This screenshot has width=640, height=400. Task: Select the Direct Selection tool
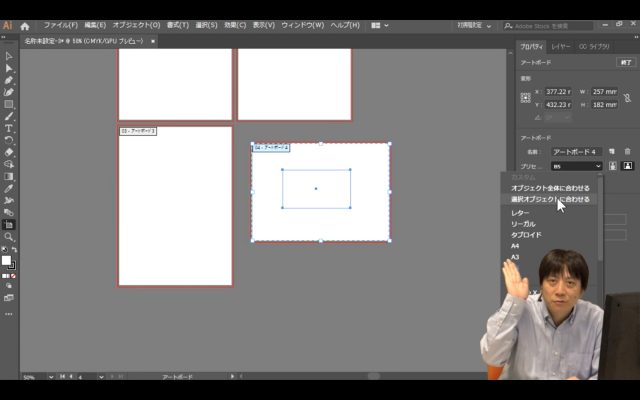9,68
